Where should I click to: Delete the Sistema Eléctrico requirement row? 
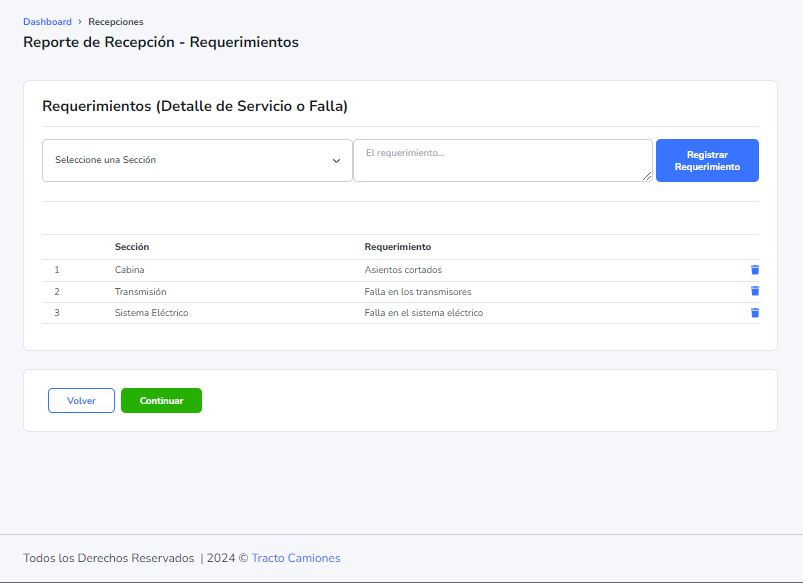click(754, 313)
